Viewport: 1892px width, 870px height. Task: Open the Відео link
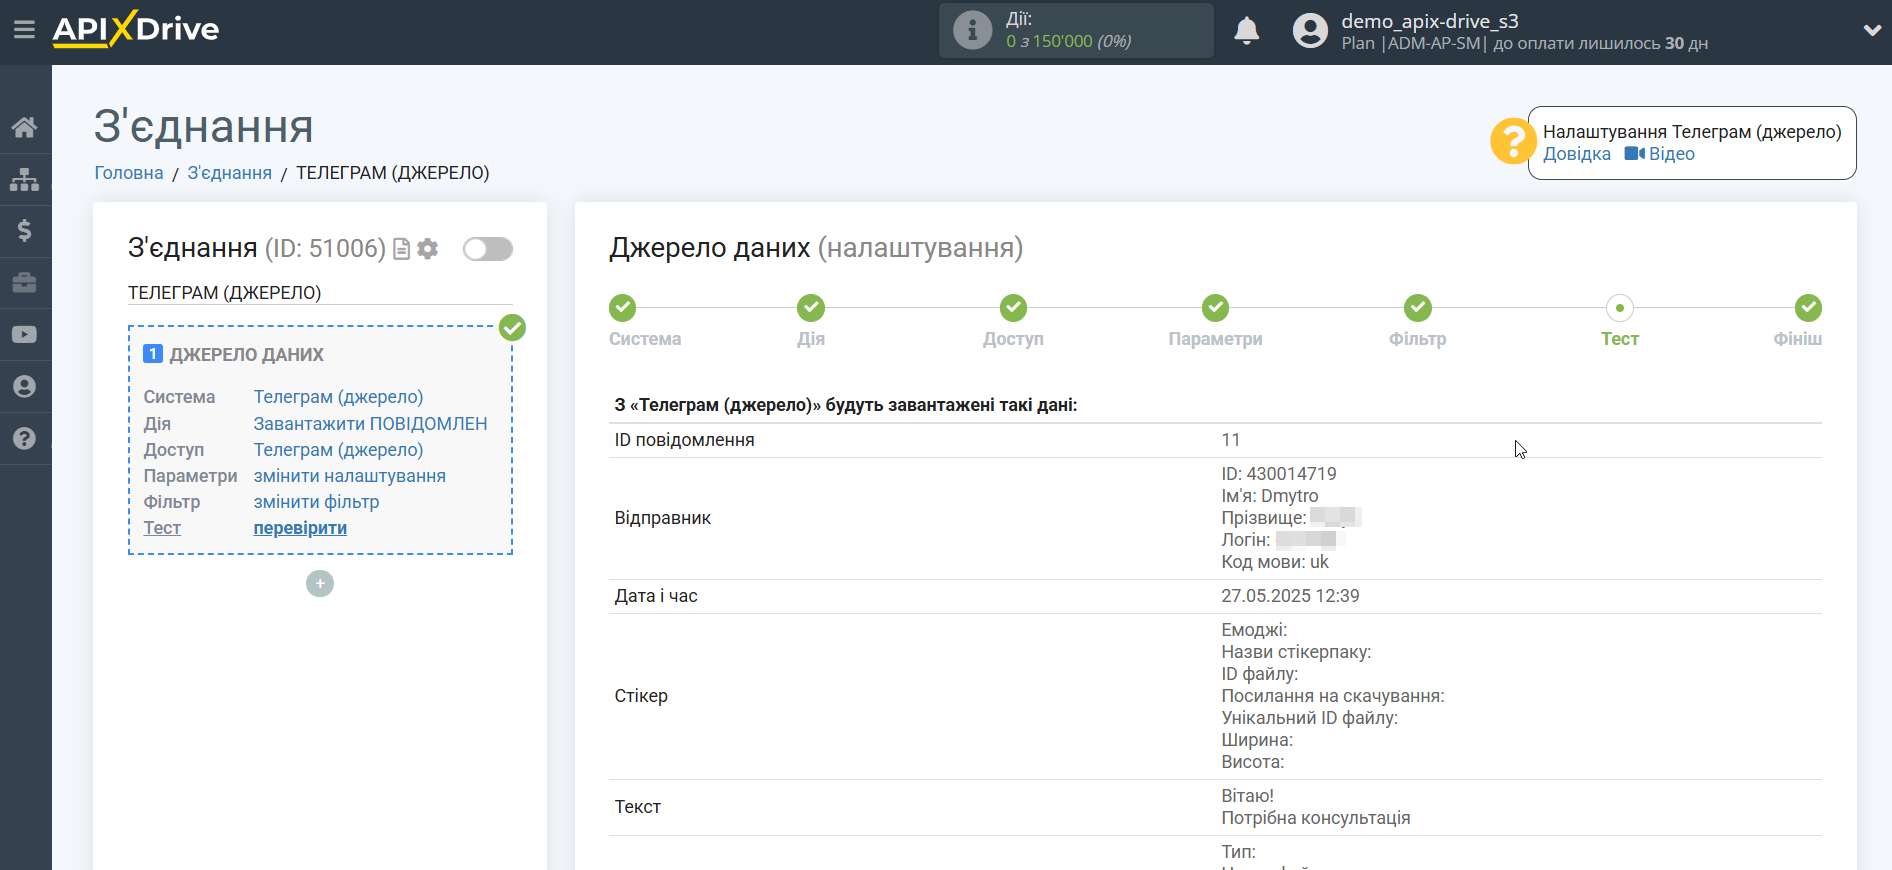(1660, 154)
